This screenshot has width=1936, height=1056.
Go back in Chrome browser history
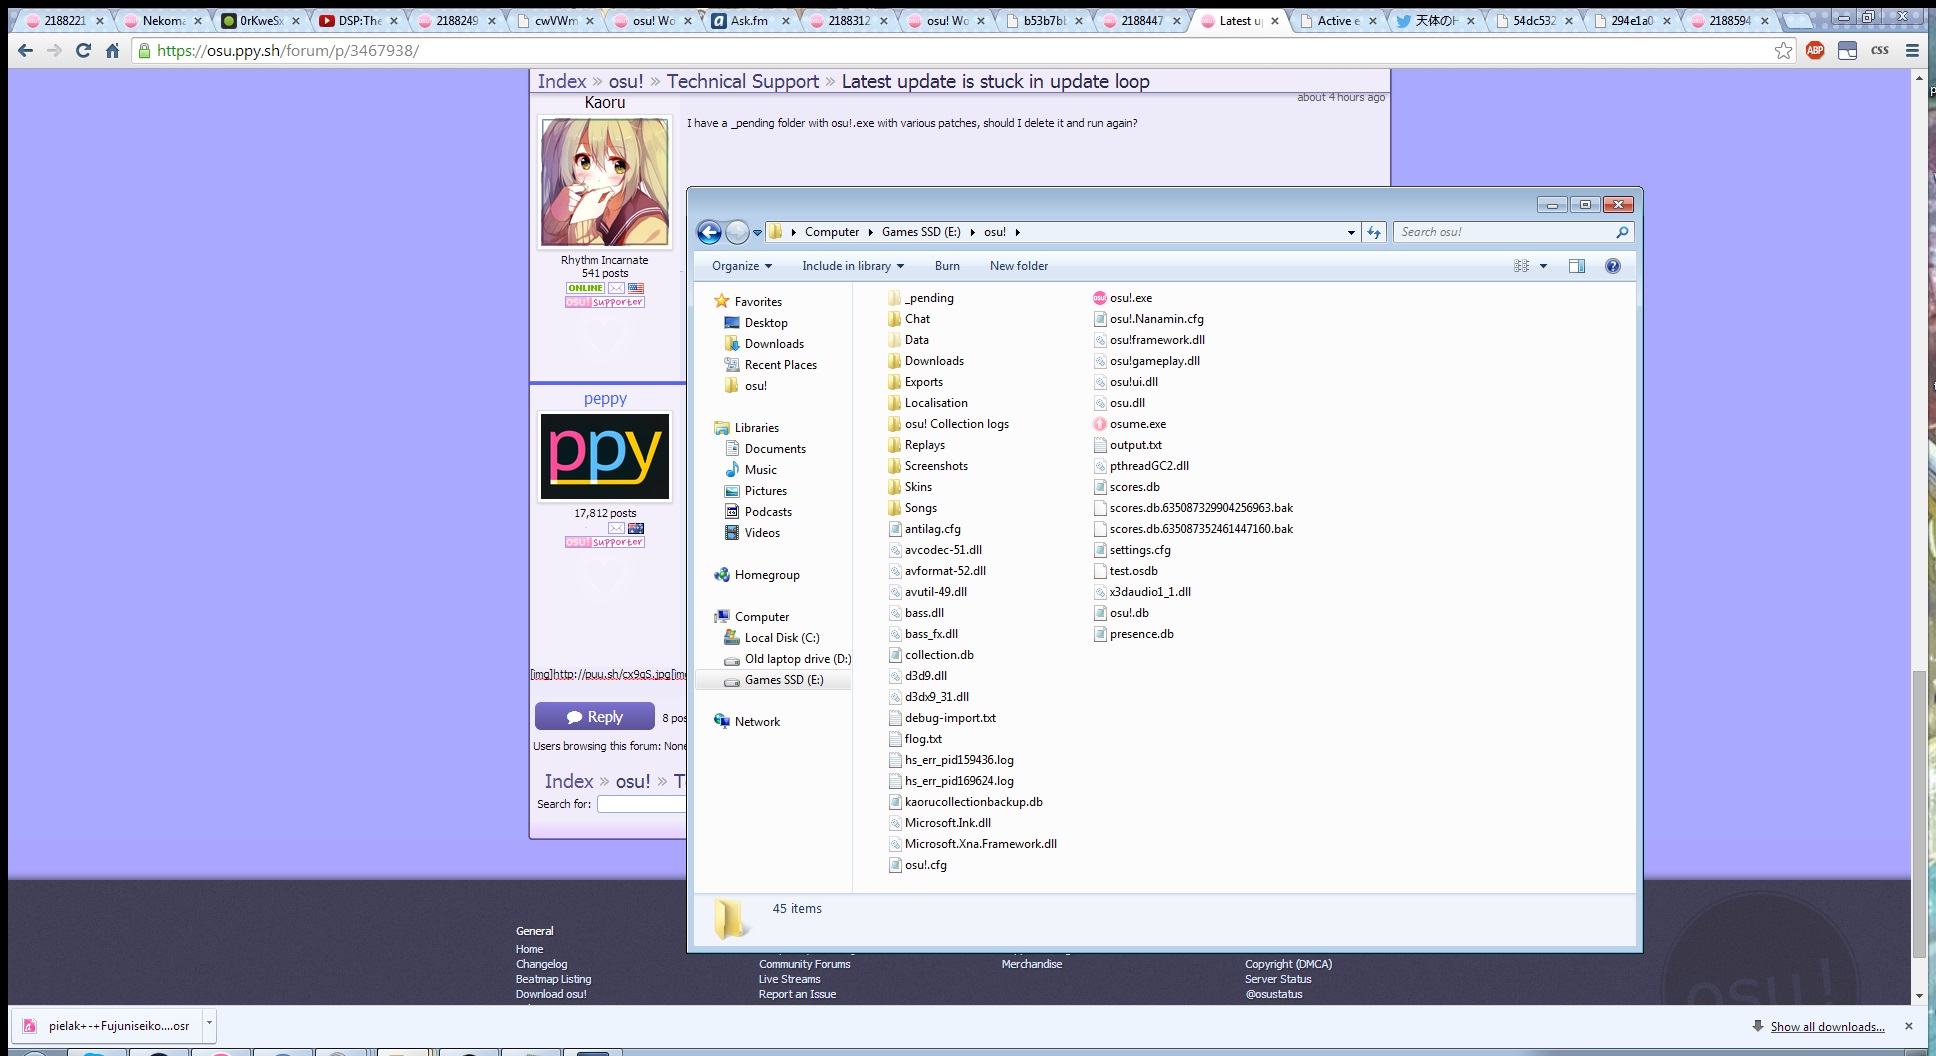(x=26, y=50)
